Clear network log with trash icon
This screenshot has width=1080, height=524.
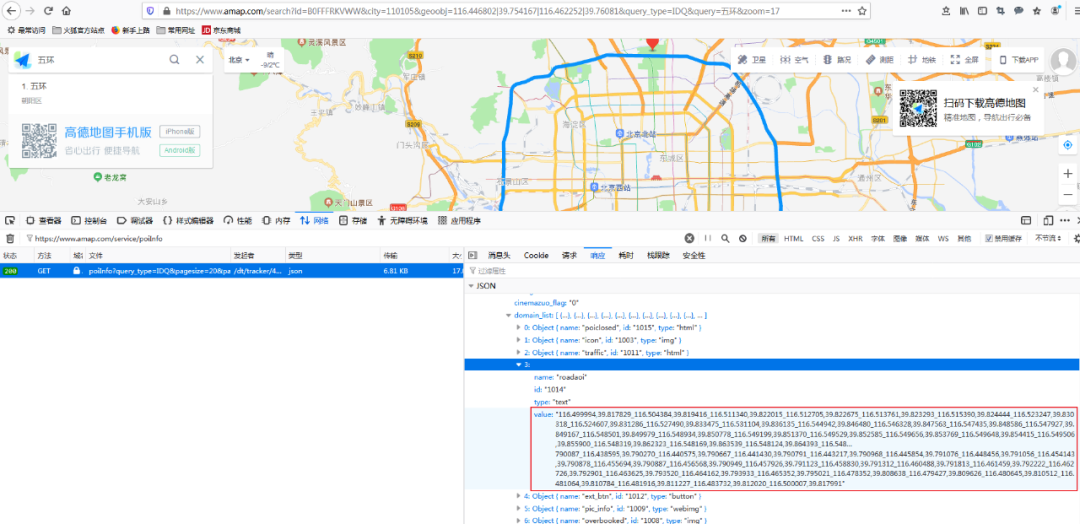pyautogui.click(x=10, y=238)
